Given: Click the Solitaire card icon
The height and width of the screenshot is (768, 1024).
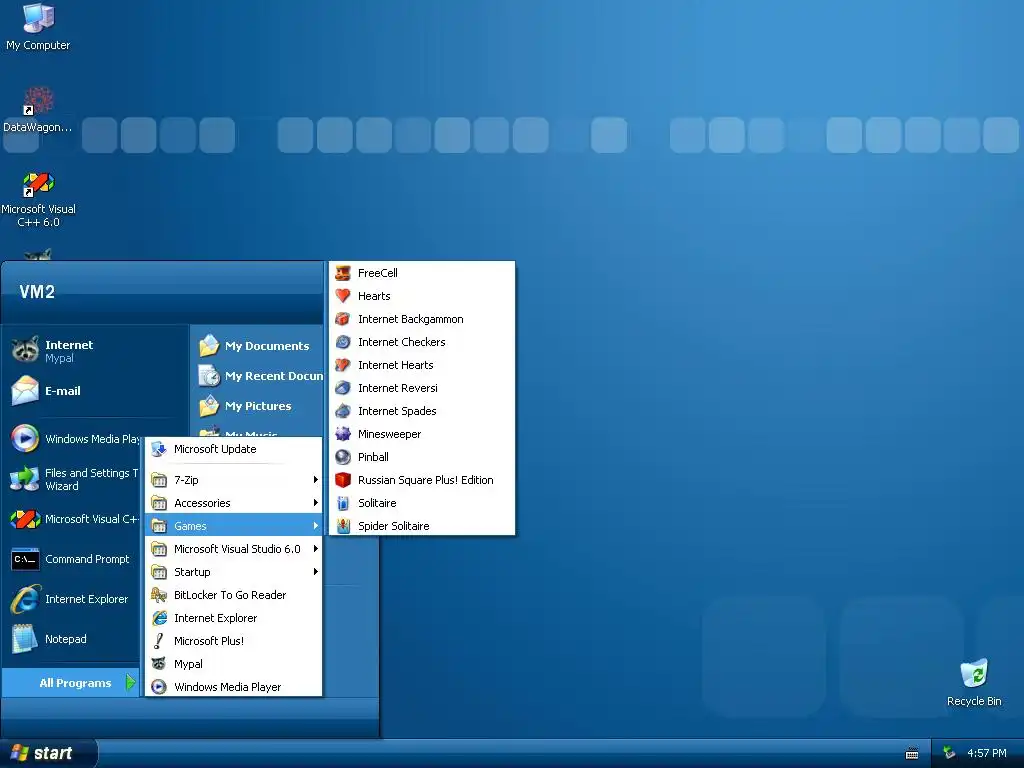Looking at the screenshot, I should coord(343,503).
